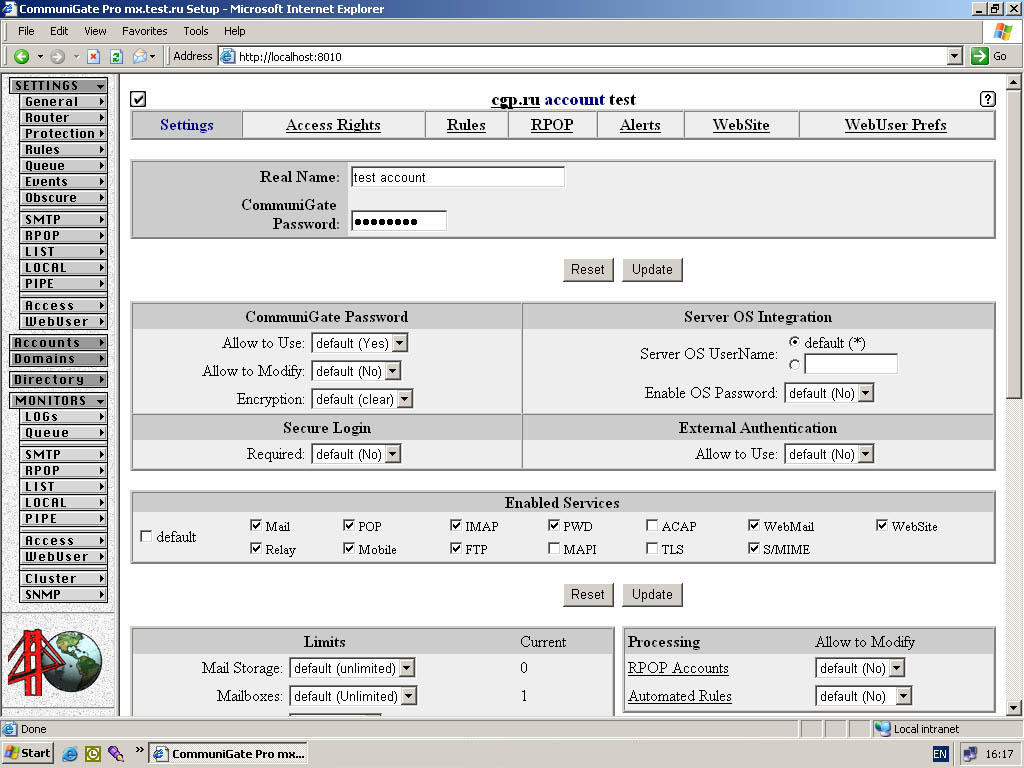The image size is (1024, 768).
Task: Click the CommuniGate bridge and globe logo
Action: click(x=55, y=662)
